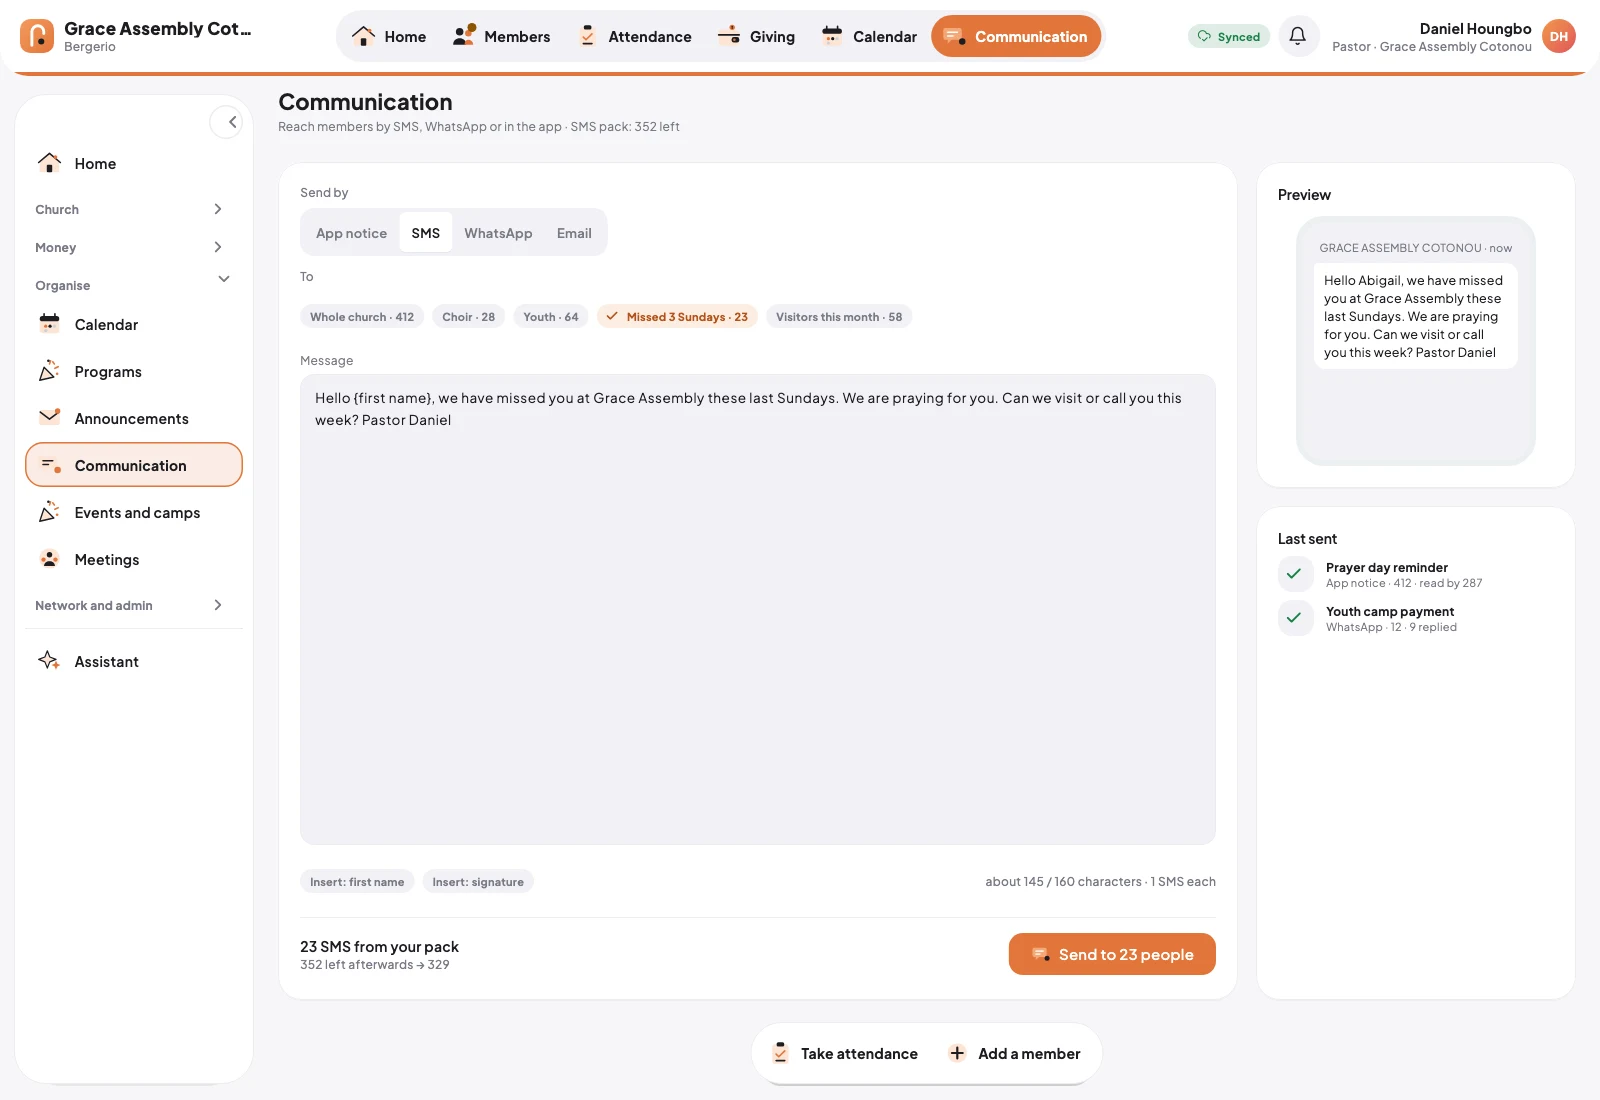Viewport: 1600px width, 1100px height.
Task: Click the Prayer day reminder checkmark icon
Action: point(1295,574)
